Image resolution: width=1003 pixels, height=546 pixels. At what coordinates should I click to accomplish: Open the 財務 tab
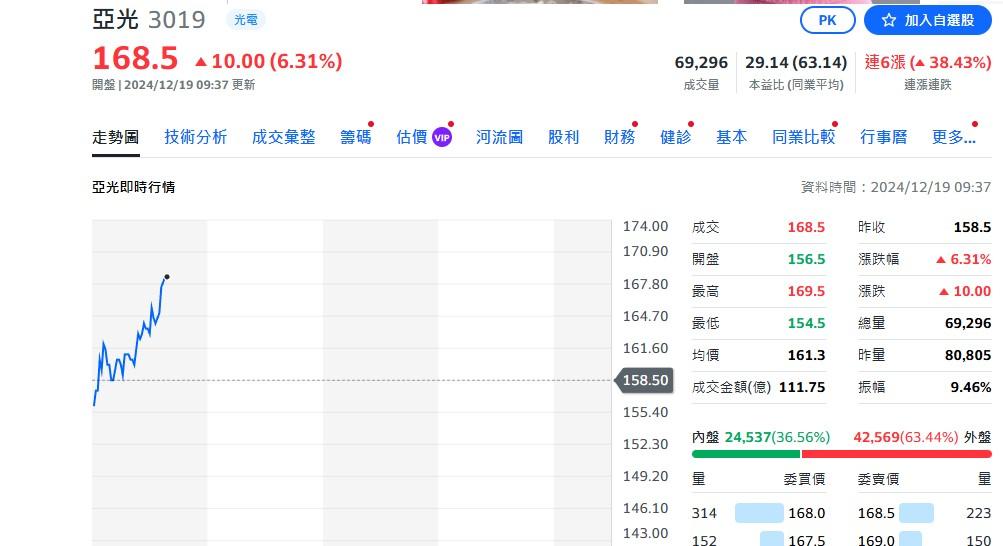(619, 137)
